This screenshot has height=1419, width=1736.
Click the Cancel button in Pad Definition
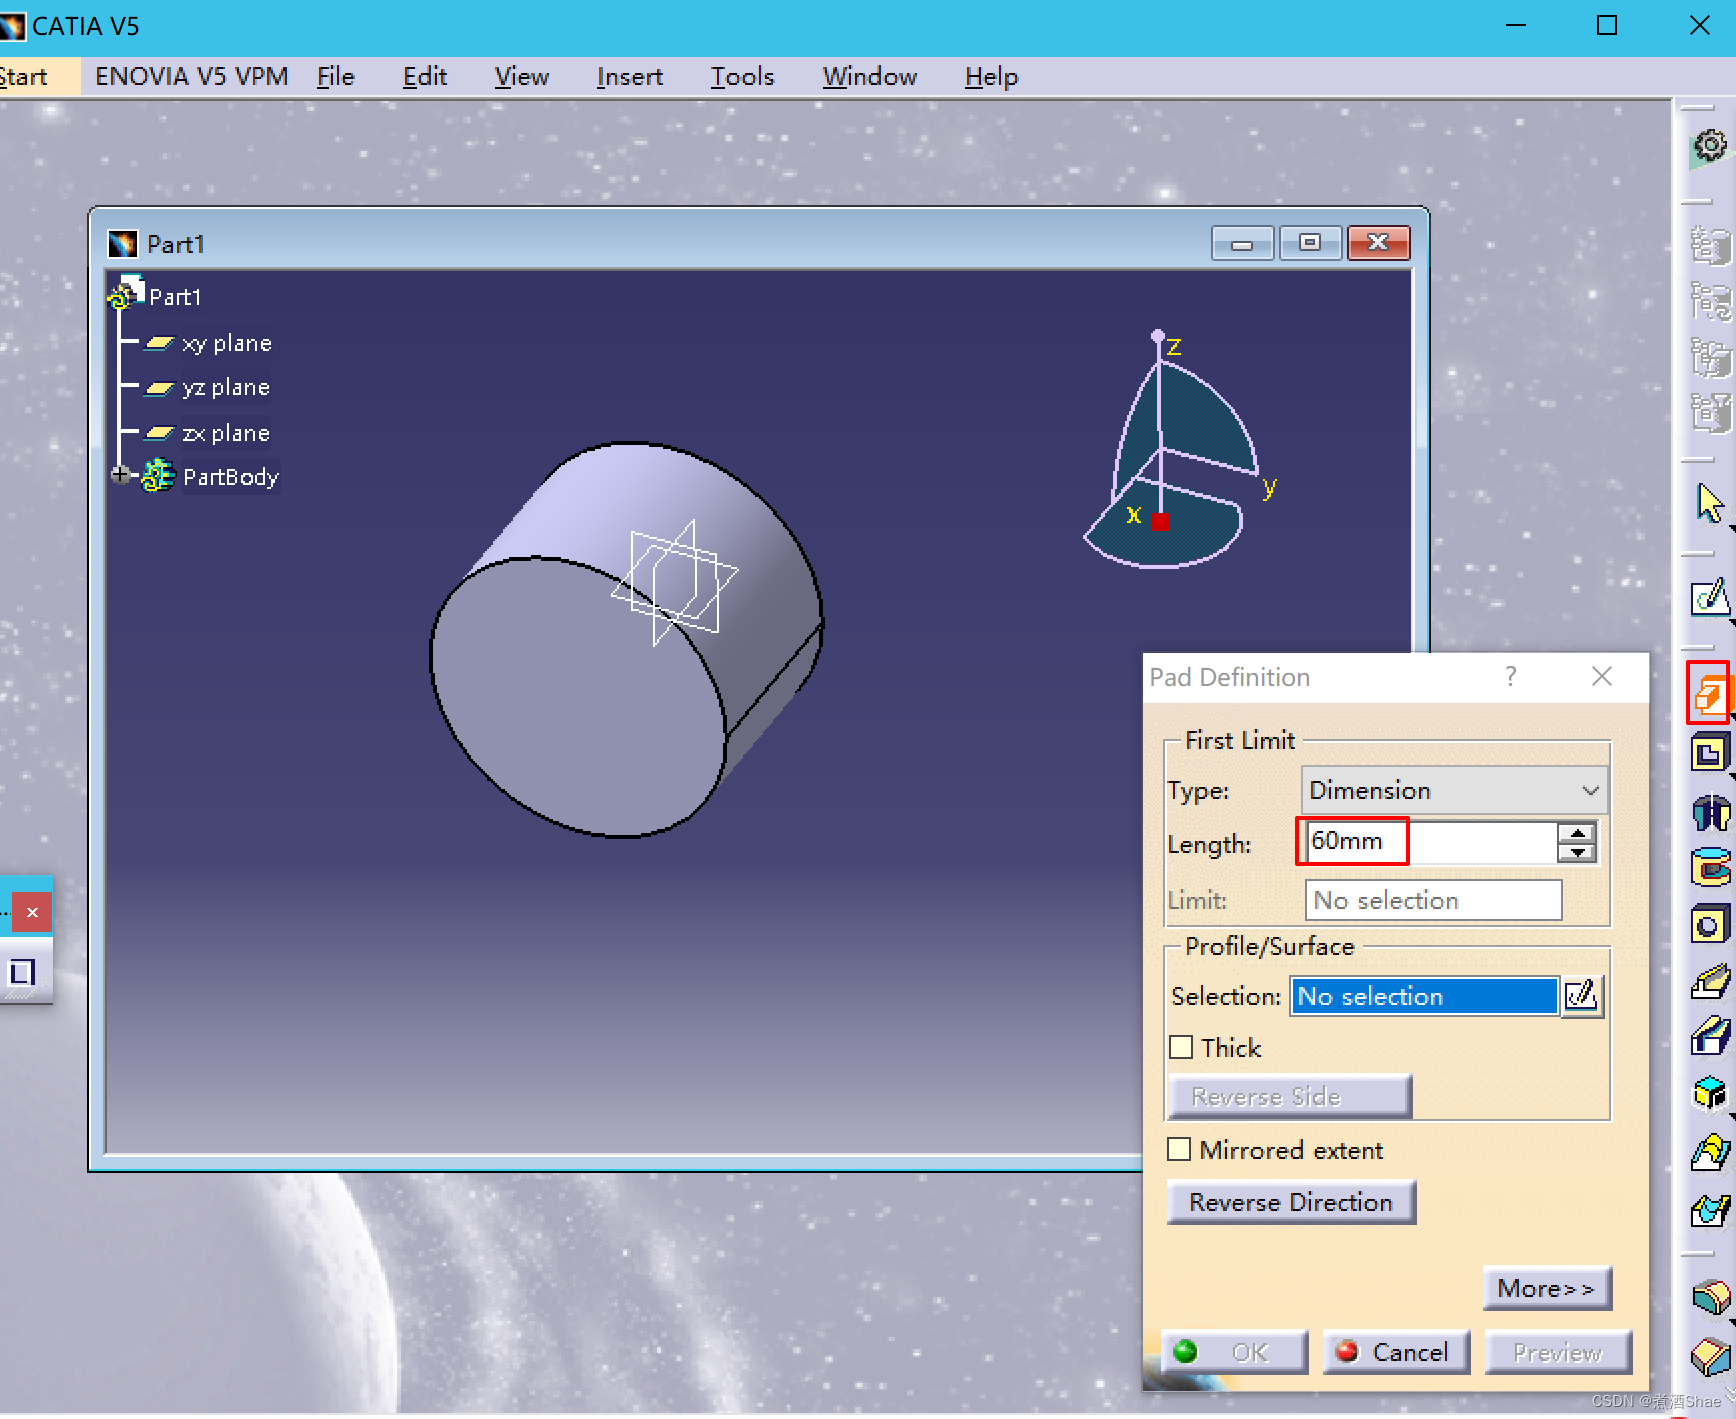click(1396, 1352)
